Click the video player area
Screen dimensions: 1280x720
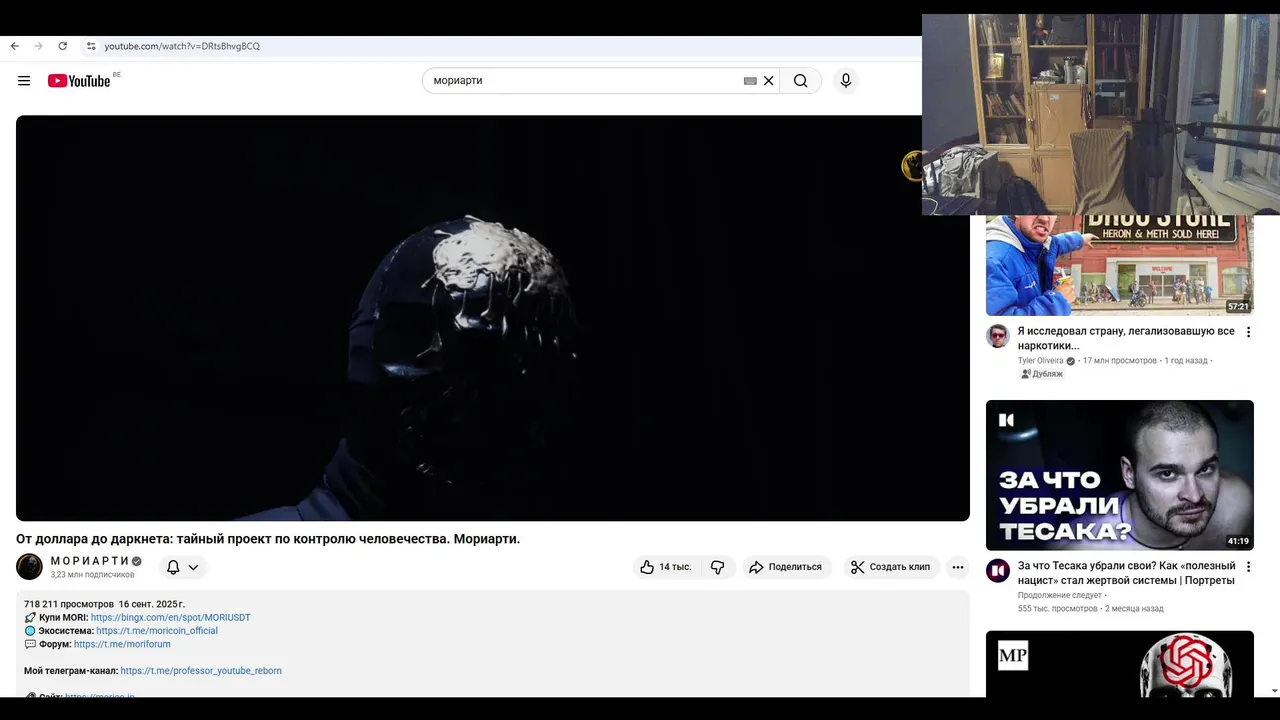coord(493,318)
